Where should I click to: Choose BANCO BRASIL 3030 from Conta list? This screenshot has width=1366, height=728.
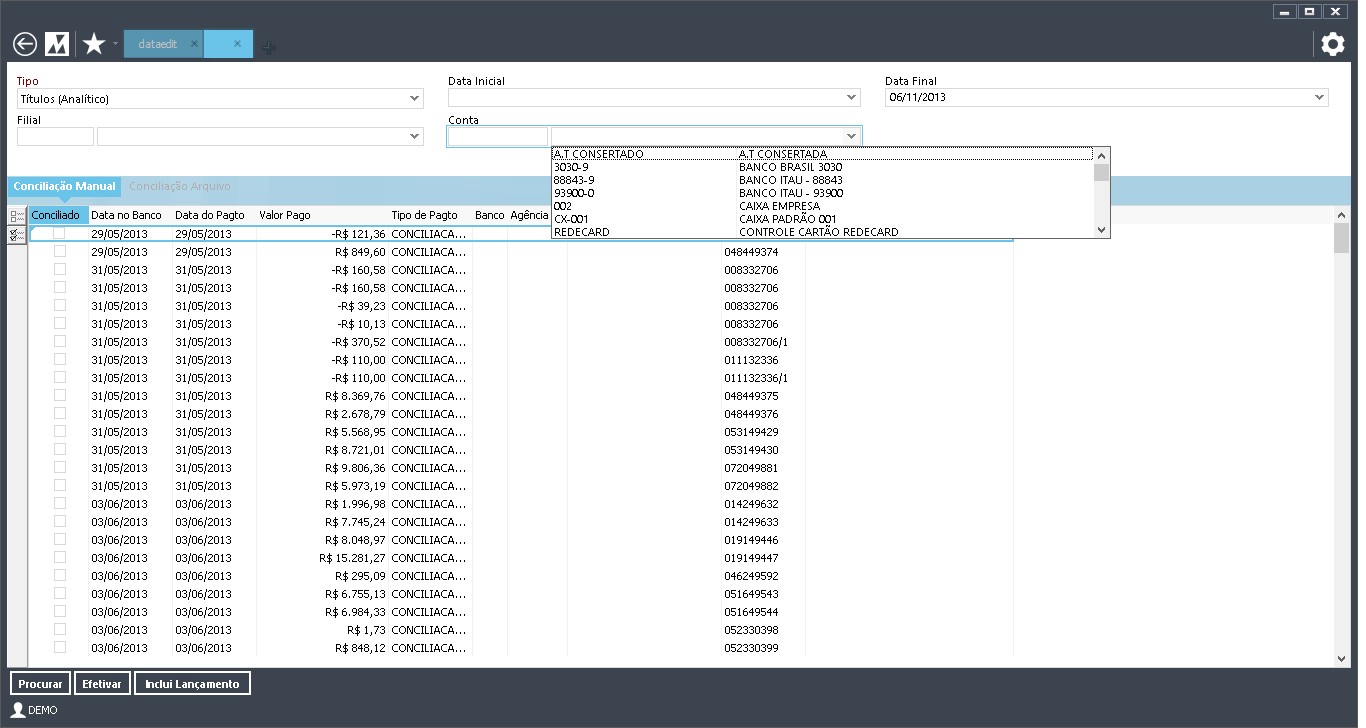(790, 167)
